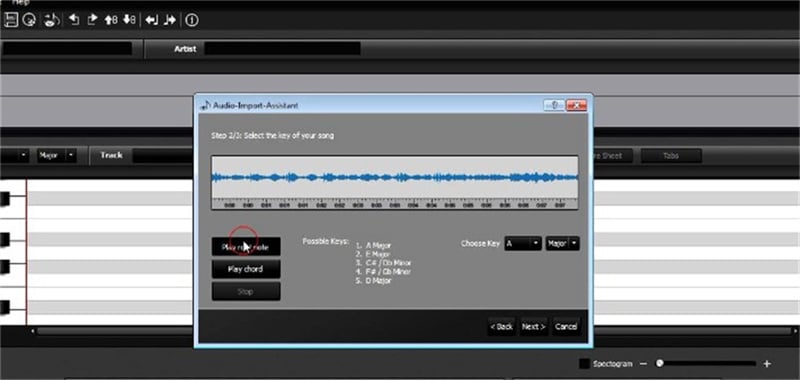
Task: Click the help button in dialog title bar
Action: point(554,106)
